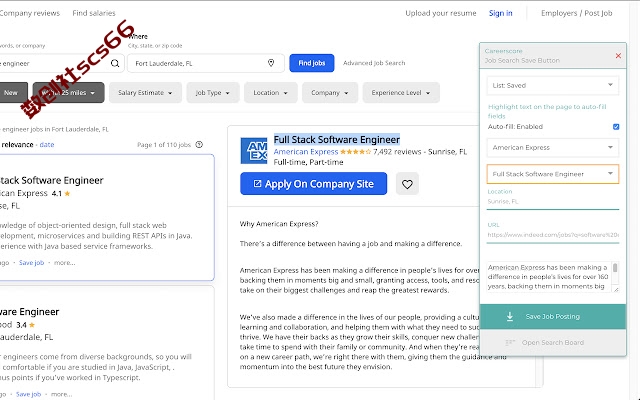640x400 pixels.
Task: Click the URL field in Careerscore panel
Action: [553, 235]
